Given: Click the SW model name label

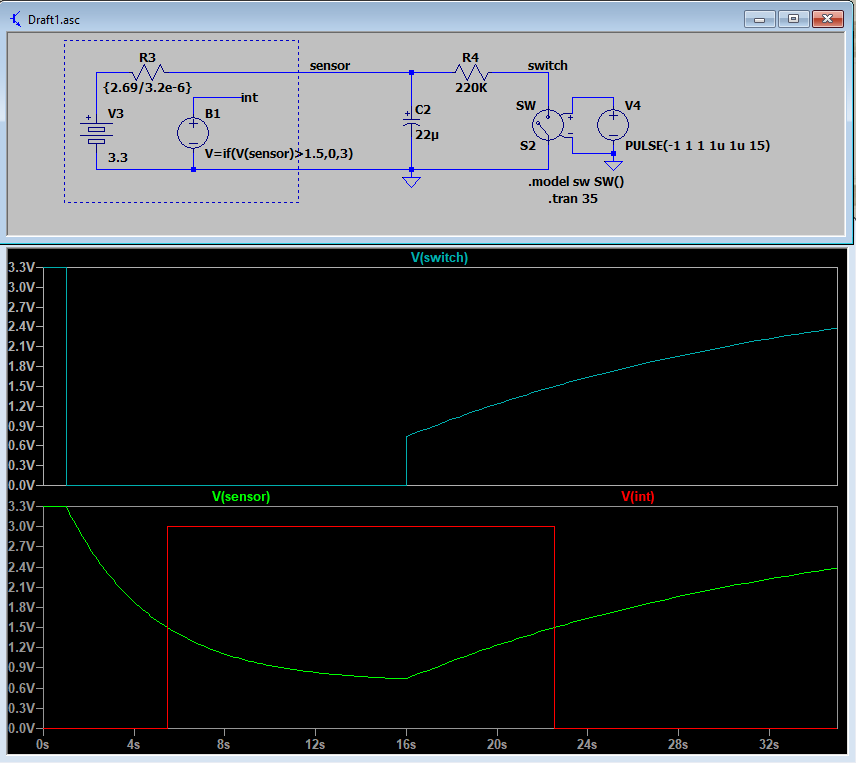Looking at the screenshot, I should pyautogui.click(x=526, y=105).
